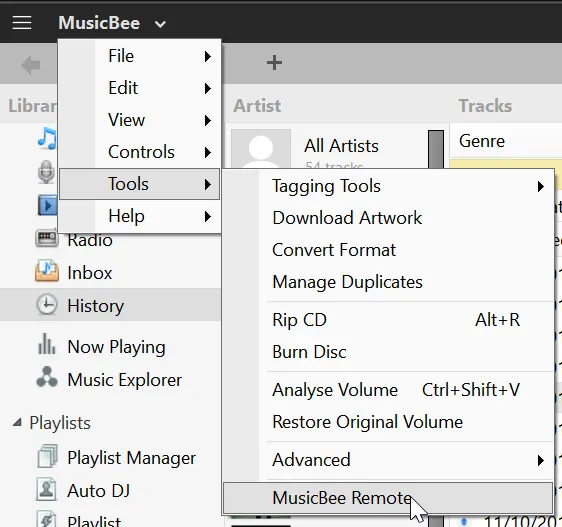Viewport: 562px width, 527px height.
Task: Open the View submenu
Action: [x=139, y=120]
